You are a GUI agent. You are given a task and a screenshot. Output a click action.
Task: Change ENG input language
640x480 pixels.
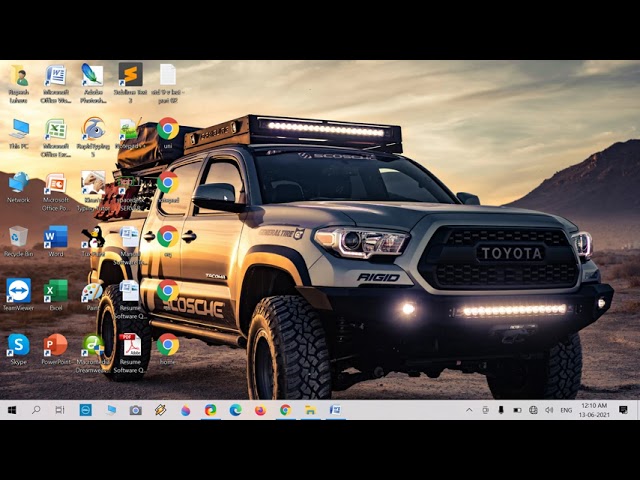566,410
